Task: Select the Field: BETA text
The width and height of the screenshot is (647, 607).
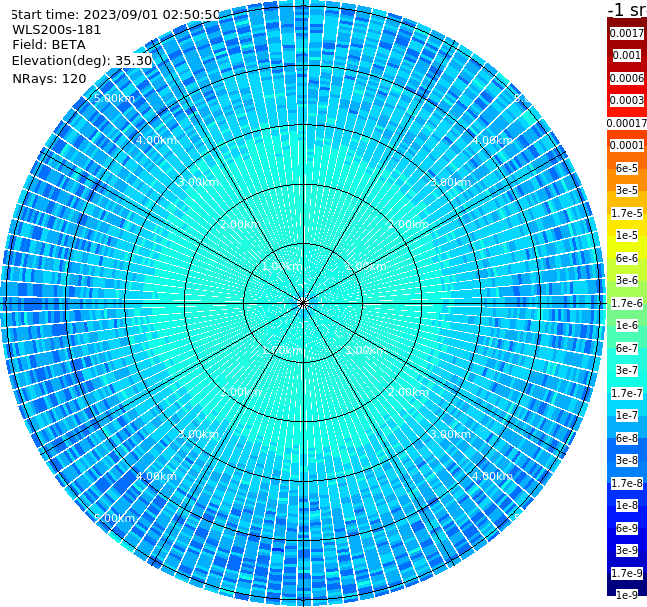Action: click(49, 45)
